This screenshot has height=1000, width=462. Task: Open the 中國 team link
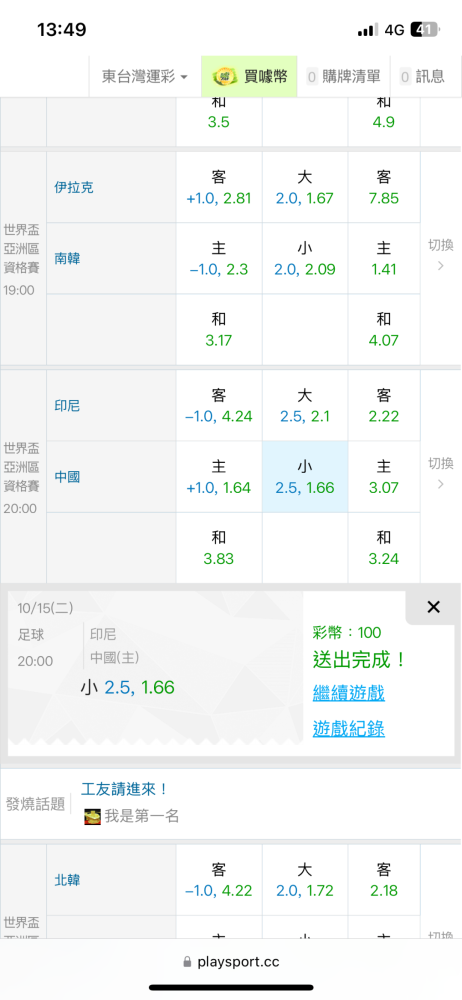click(67, 477)
